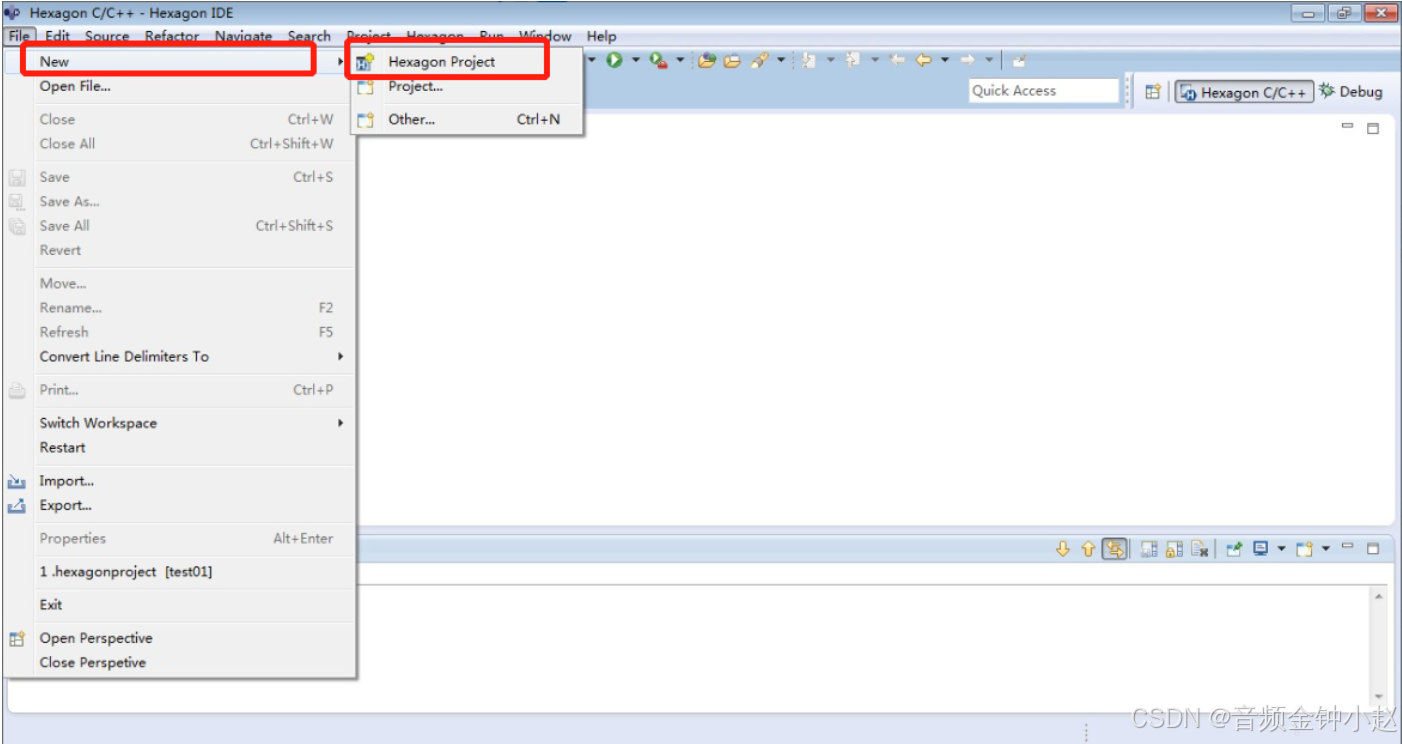Toggle the highlighted link arrows button
The width and height of the screenshot is (1402, 744).
coord(1114,549)
